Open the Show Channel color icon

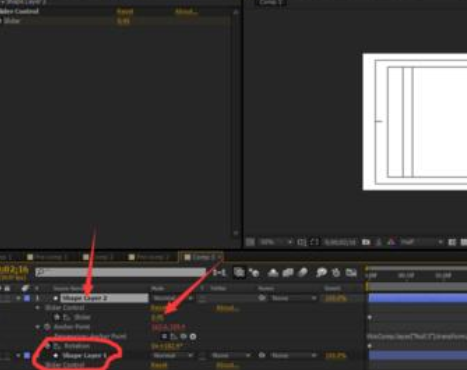391,242
